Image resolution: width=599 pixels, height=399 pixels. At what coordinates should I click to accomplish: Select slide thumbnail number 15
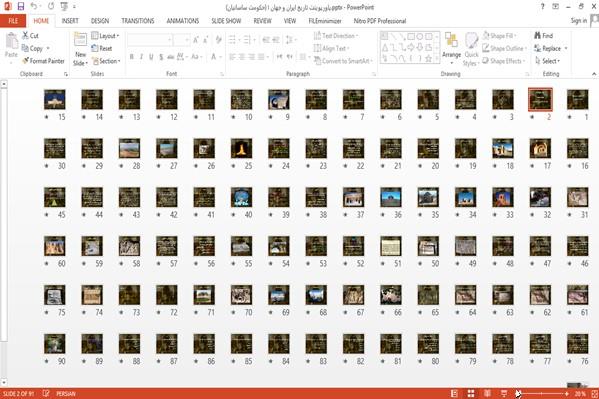(x=55, y=99)
